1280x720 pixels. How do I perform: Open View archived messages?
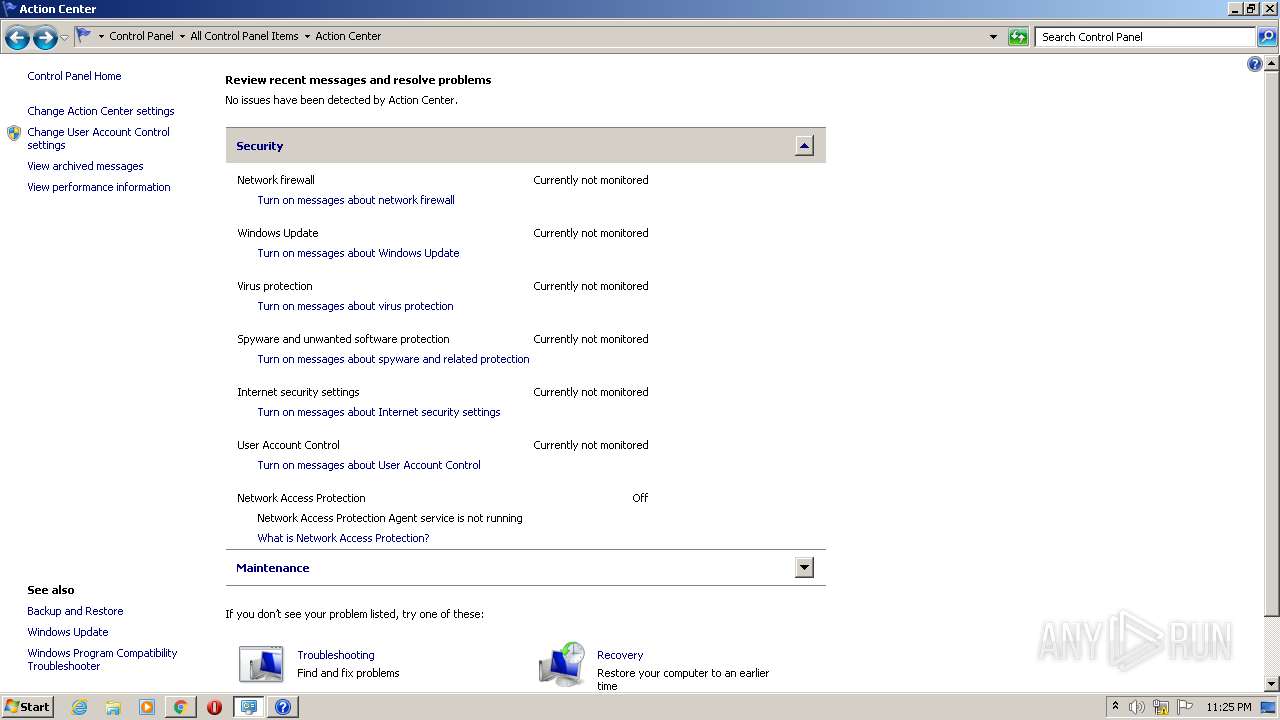[85, 166]
